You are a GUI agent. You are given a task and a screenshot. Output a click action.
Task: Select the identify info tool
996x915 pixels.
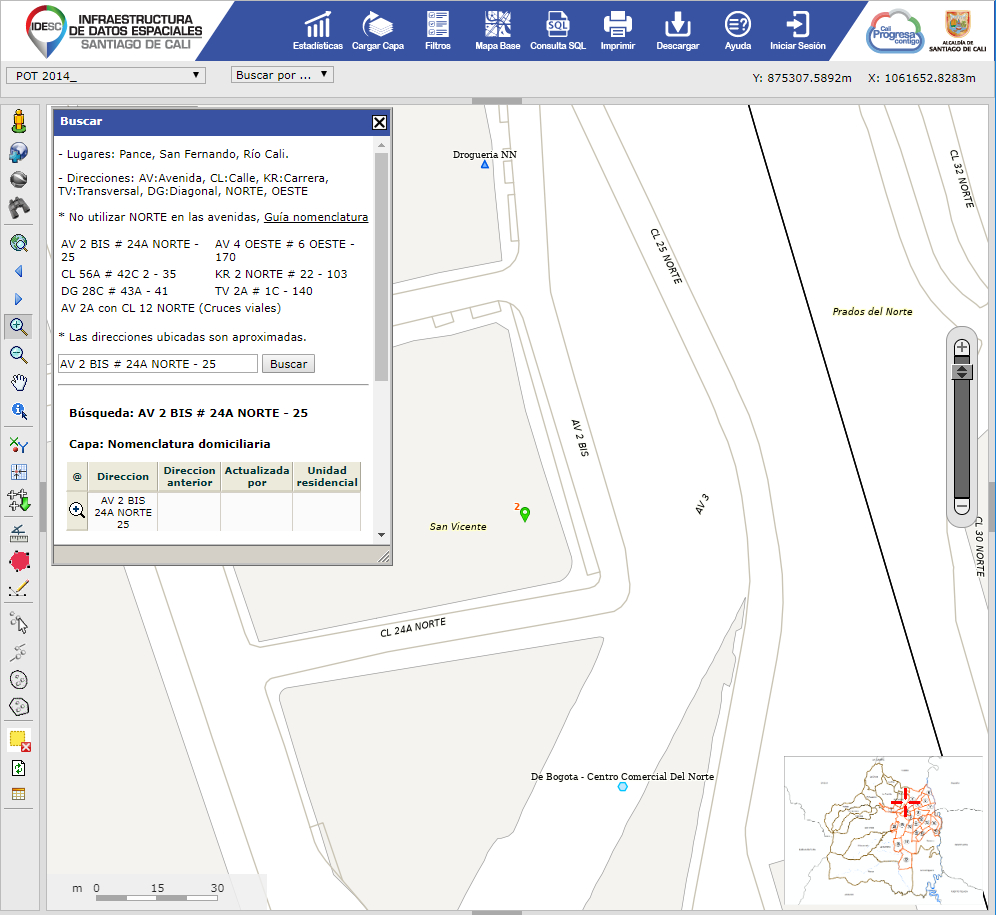point(18,410)
